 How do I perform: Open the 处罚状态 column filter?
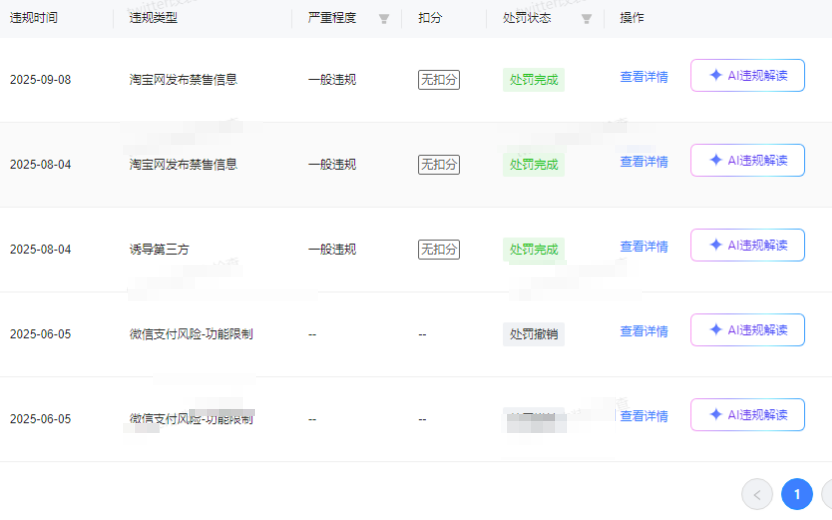click(x=586, y=19)
